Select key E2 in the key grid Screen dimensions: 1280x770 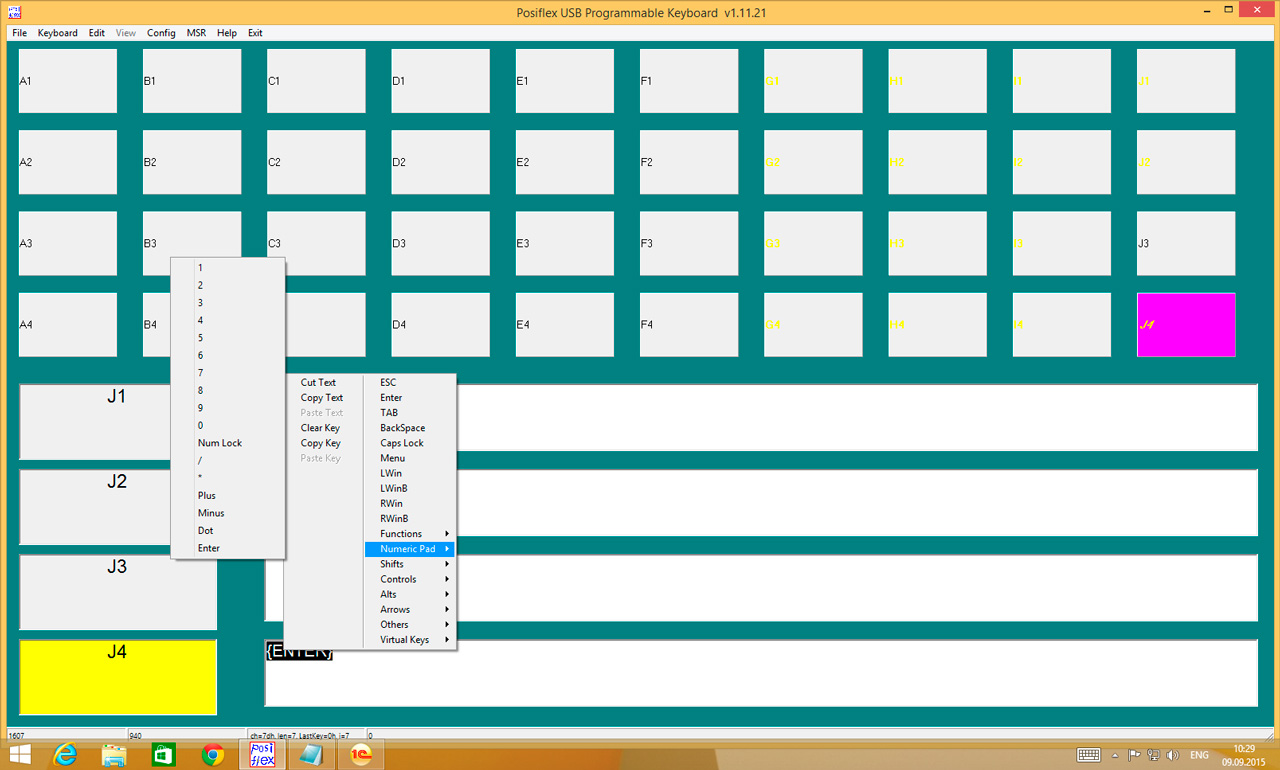pos(565,162)
